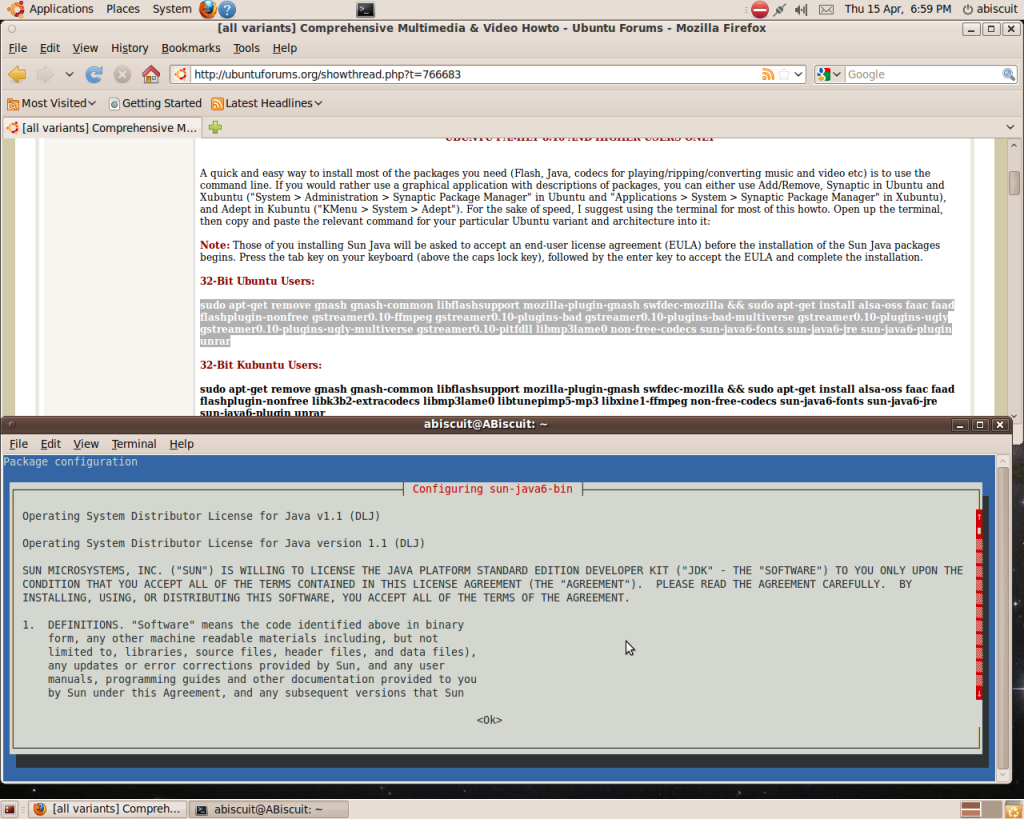Switch to Firefox via bottom taskbar button
This screenshot has height=819, width=1024.
[108, 809]
